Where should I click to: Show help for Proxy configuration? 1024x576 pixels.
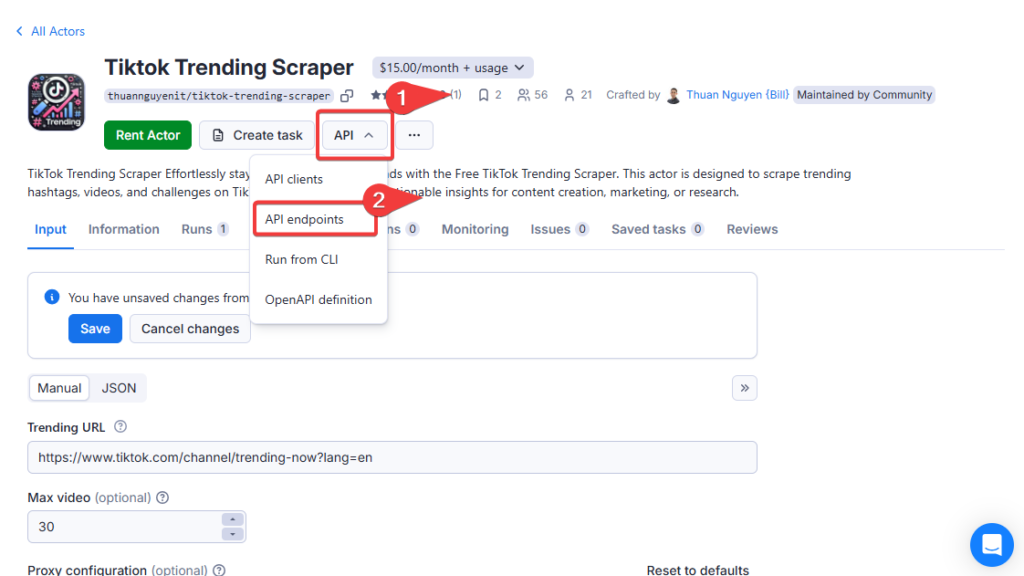219,569
